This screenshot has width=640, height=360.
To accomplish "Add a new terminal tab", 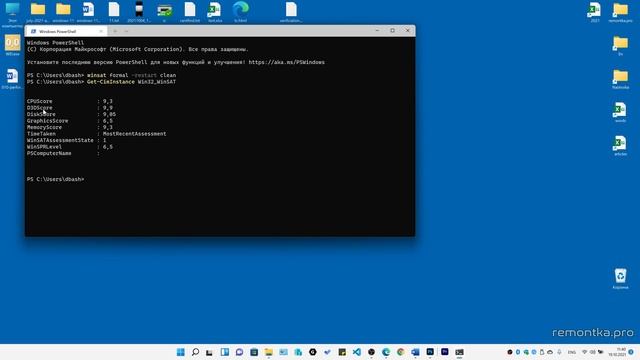I will click(x=115, y=31).
